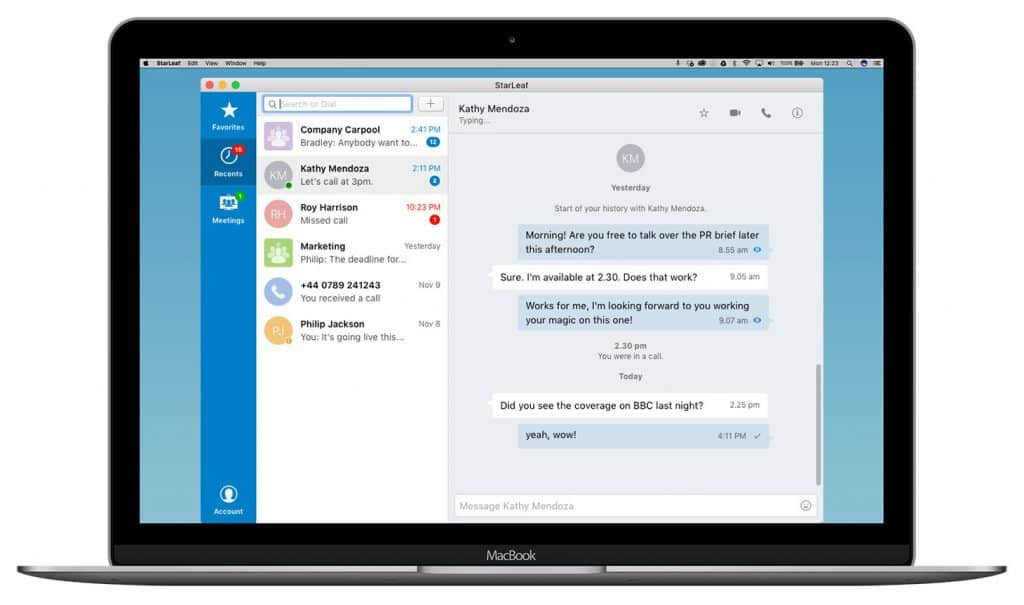Select the Marketing group chat
This screenshot has width=1024, height=605.
(352, 253)
